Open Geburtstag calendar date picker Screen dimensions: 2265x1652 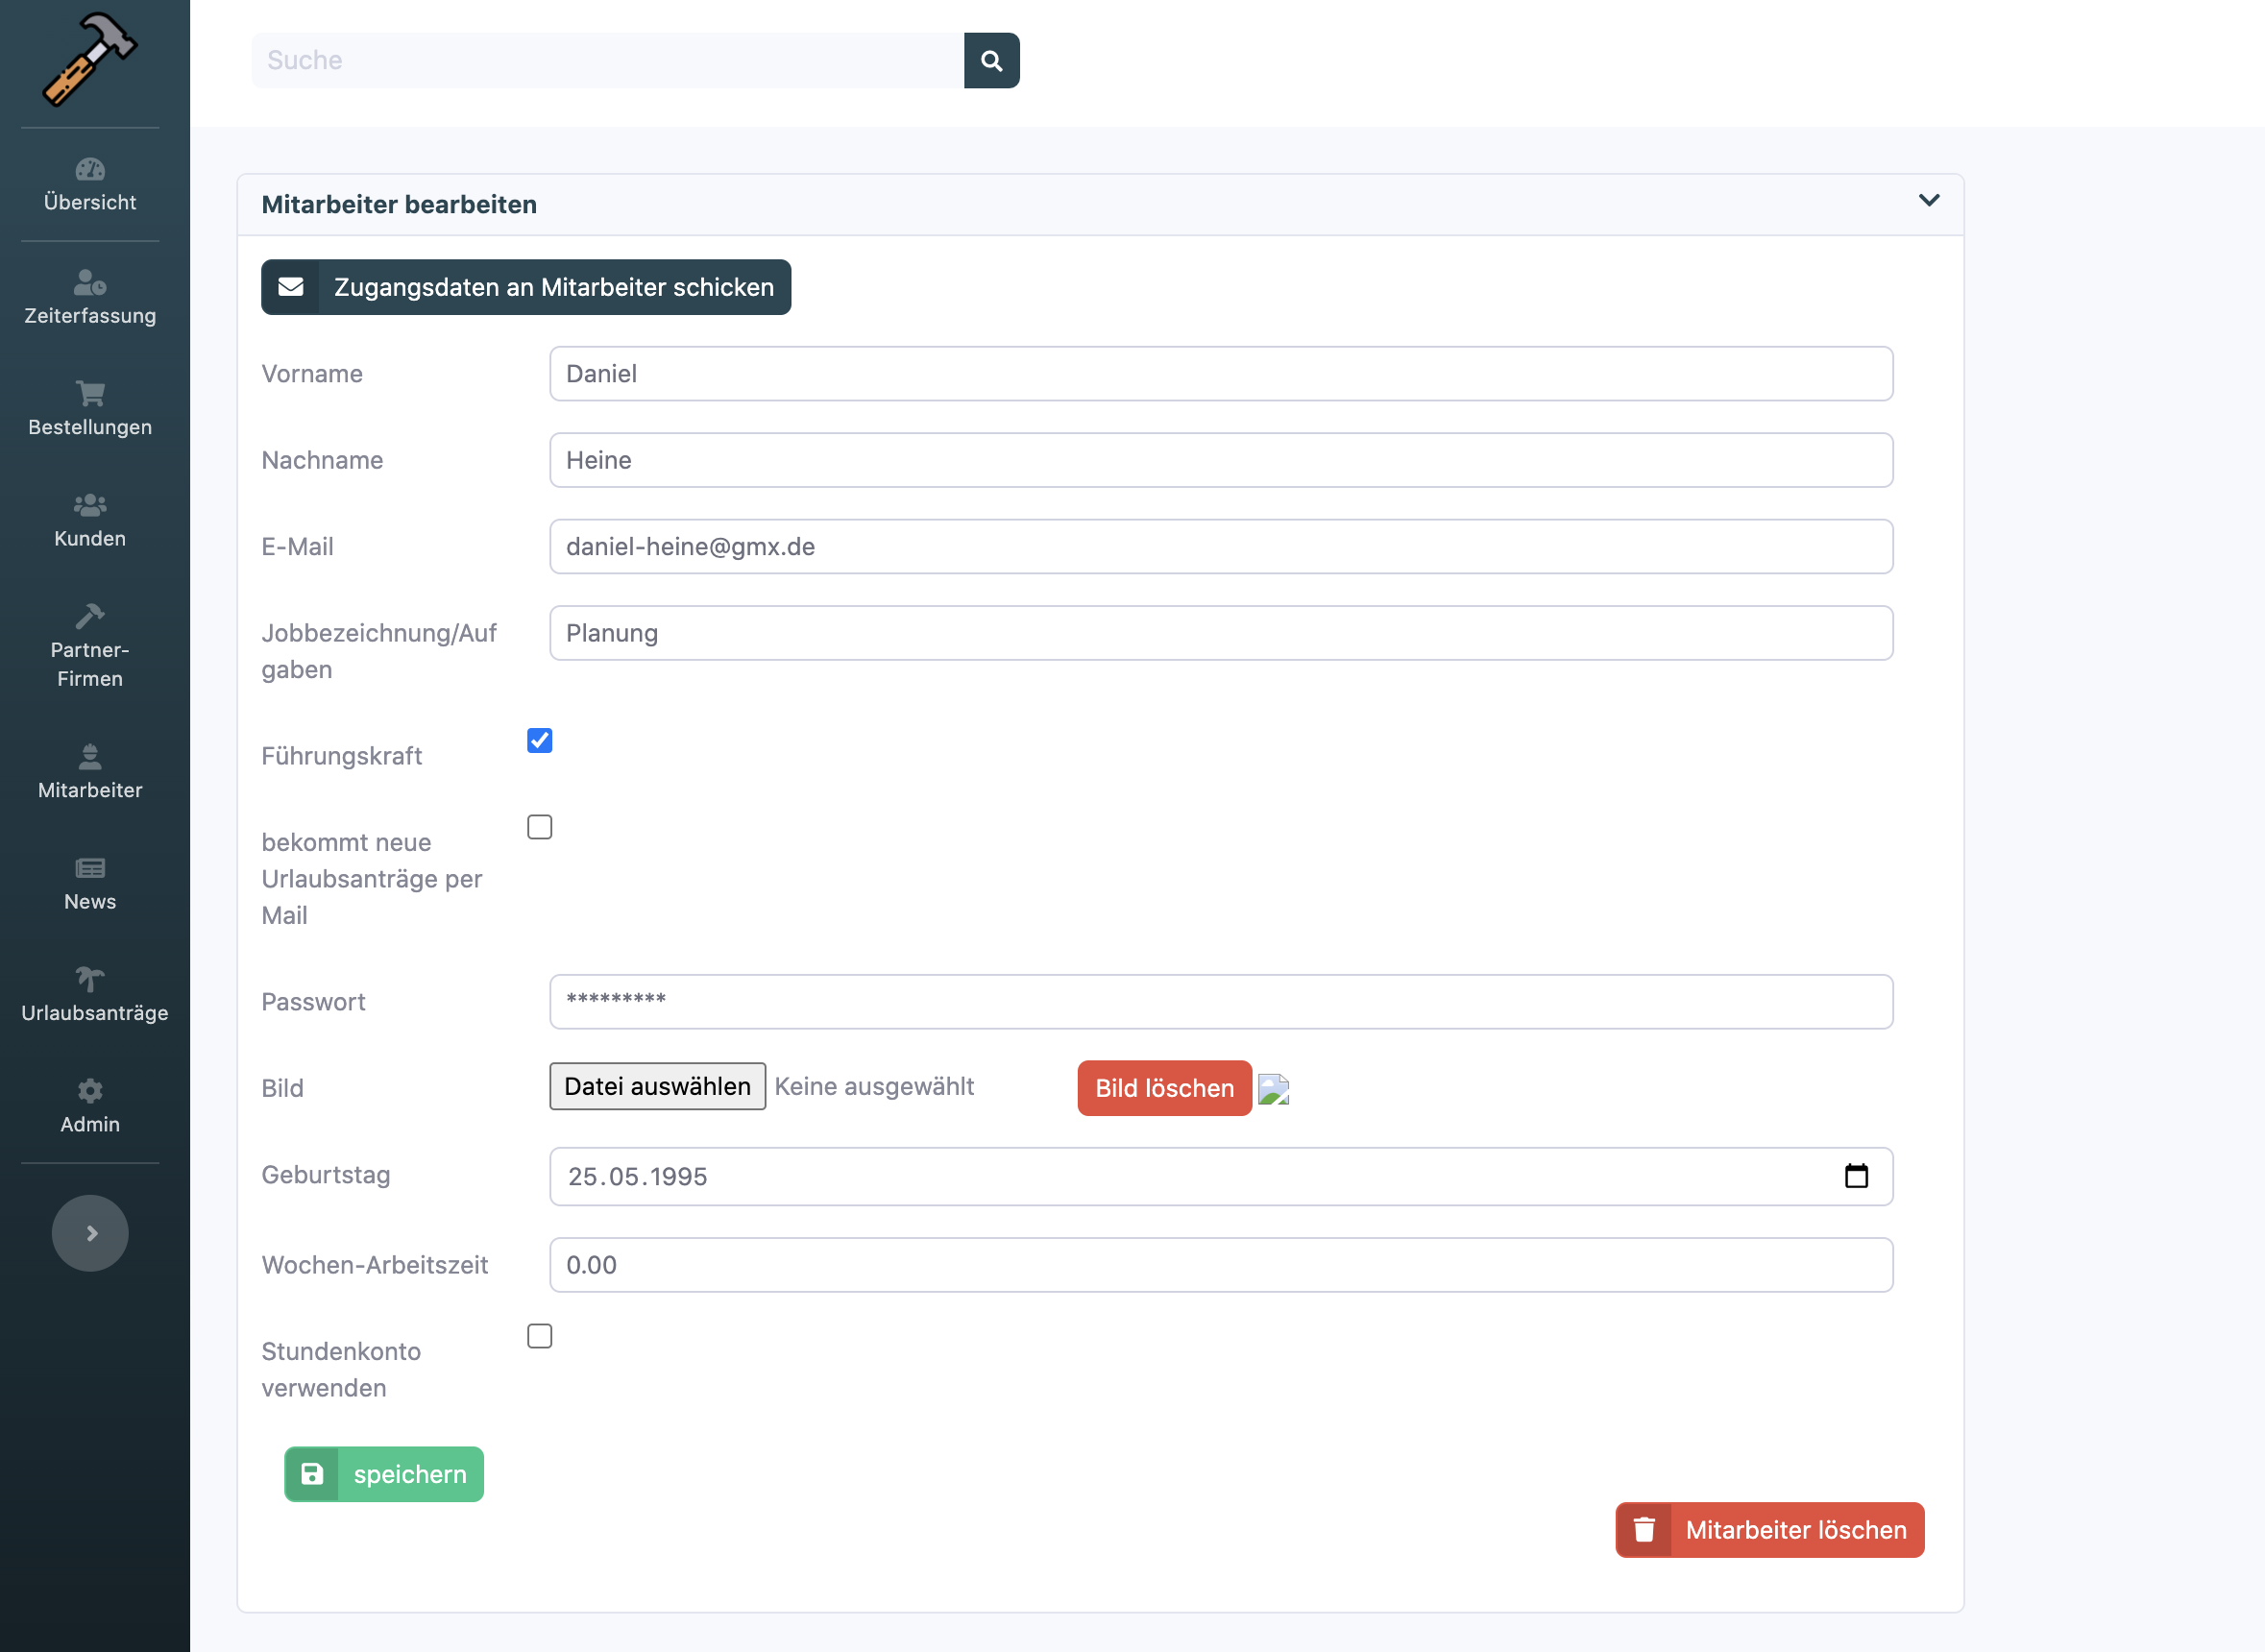click(1856, 1176)
